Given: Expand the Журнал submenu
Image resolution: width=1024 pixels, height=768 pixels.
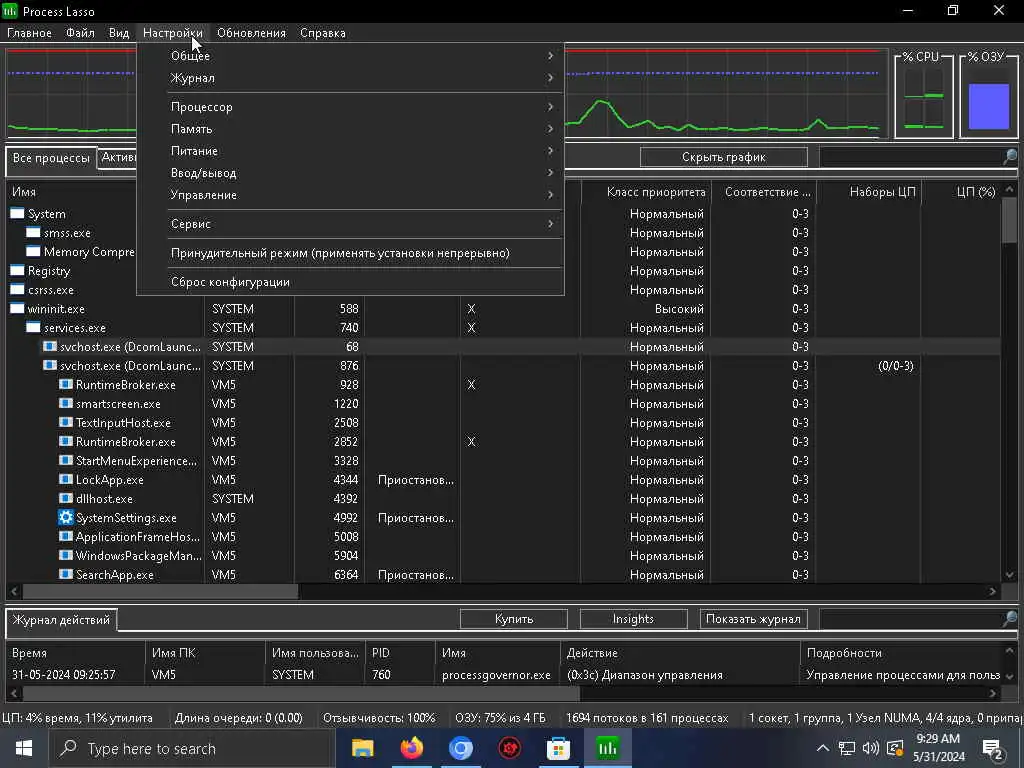Looking at the screenshot, I should [x=350, y=78].
